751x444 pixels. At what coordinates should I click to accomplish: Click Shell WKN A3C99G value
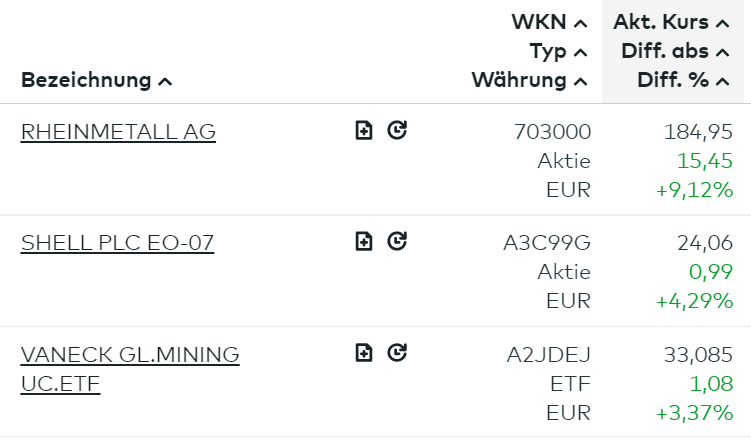tap(547, 243)
